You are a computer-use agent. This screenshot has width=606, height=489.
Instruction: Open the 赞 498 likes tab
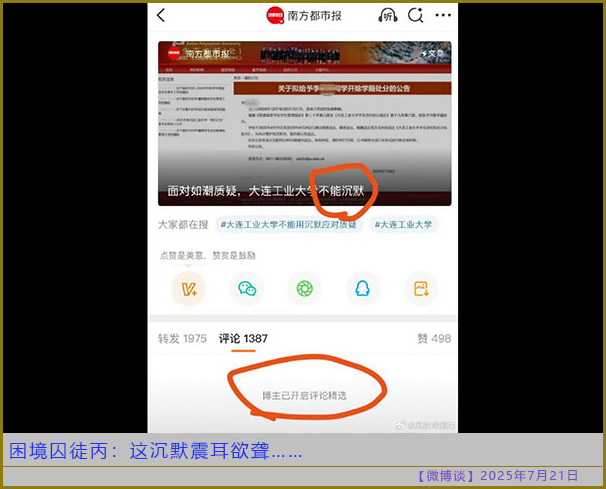click(x=433, y=339)
